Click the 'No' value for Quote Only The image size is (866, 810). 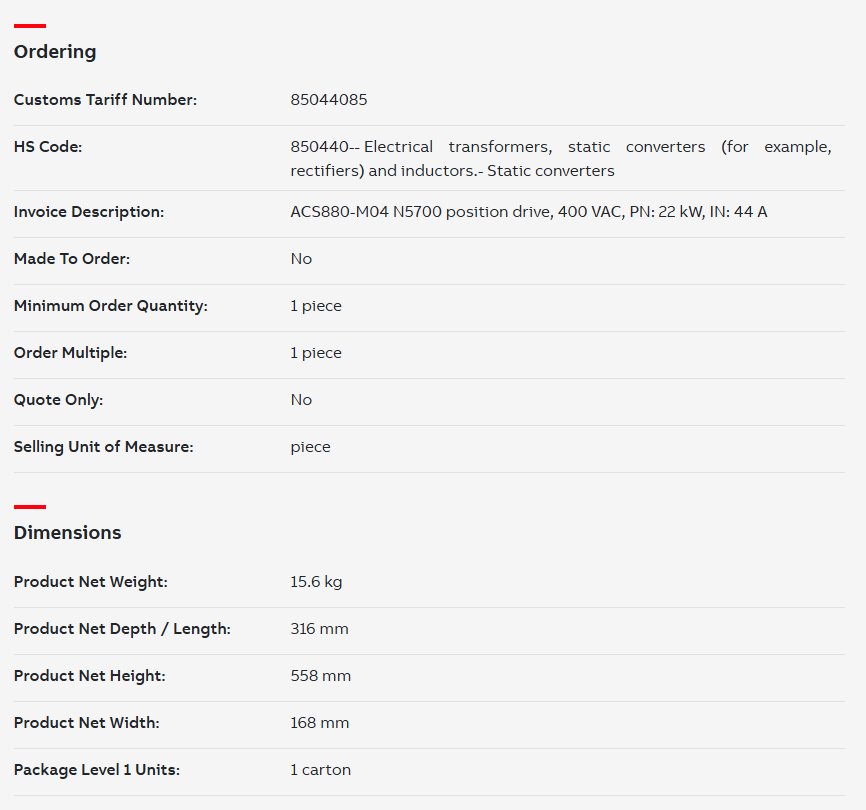pos(301,399)
